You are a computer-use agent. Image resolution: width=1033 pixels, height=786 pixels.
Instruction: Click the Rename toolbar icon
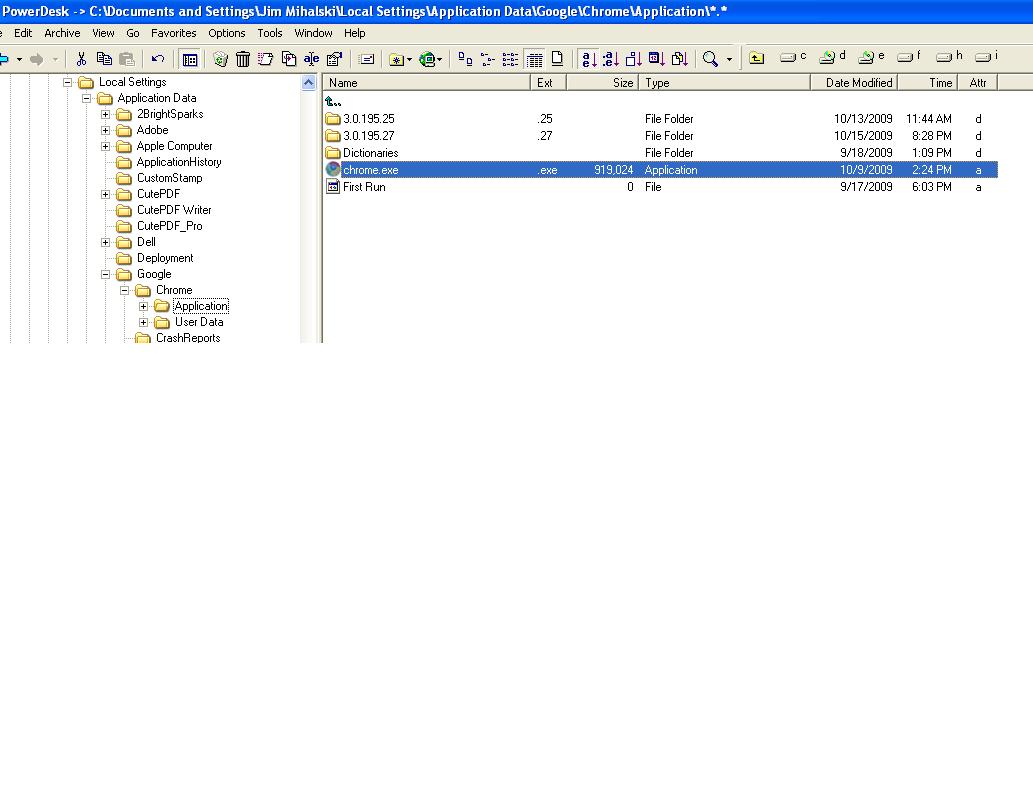coord(312,59)
